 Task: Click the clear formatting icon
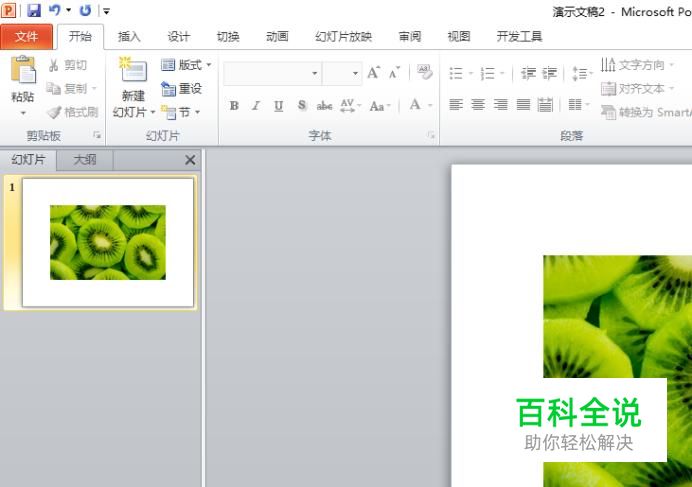(425, 72)
